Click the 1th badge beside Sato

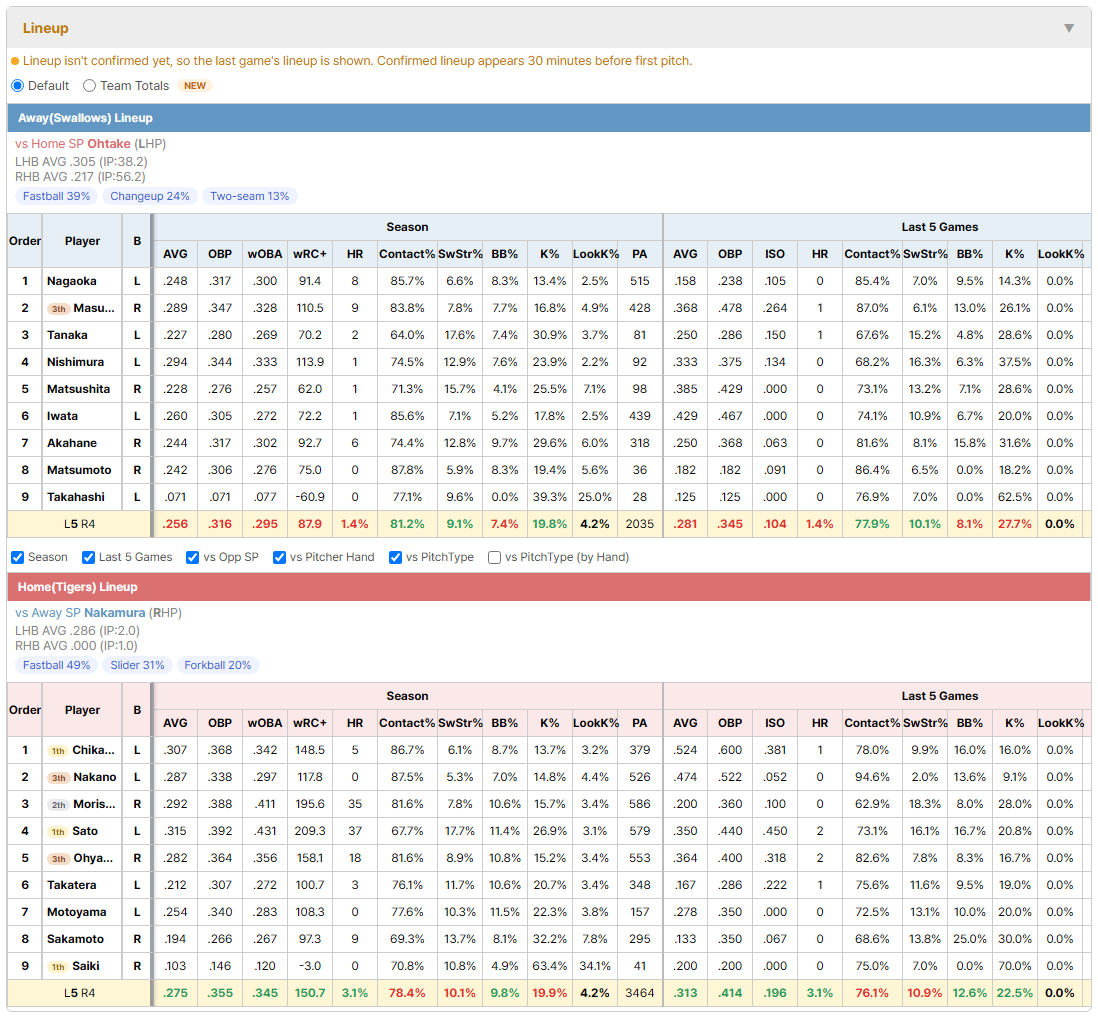coord(58,832)
